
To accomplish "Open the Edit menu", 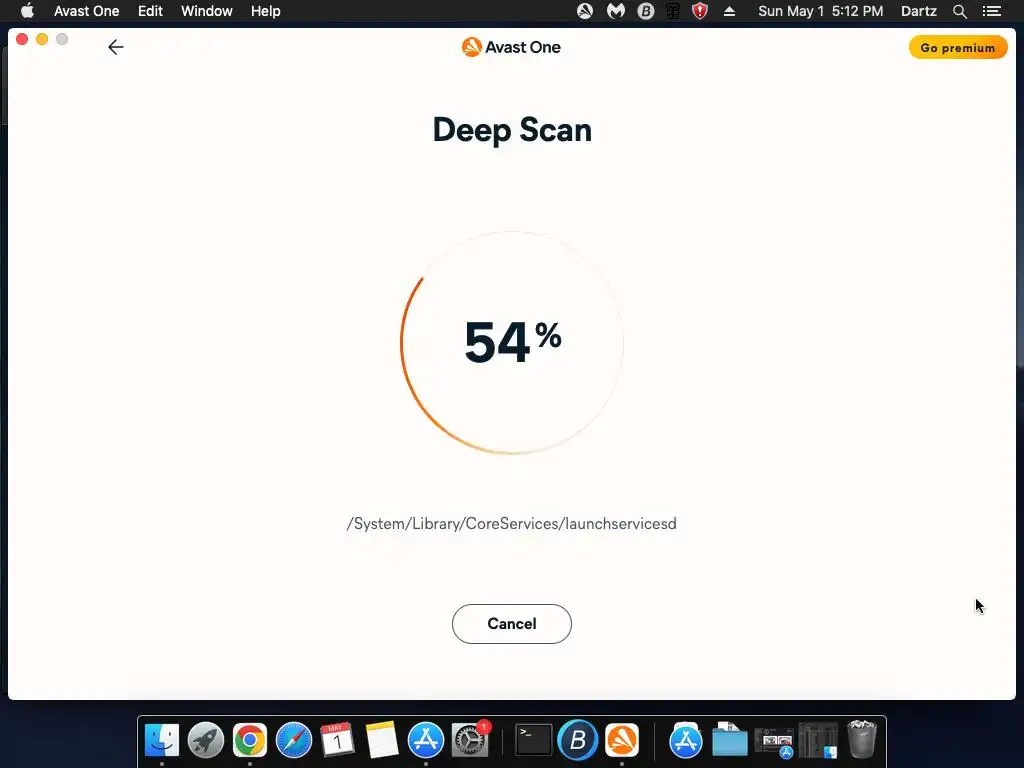I will [150, 11].
